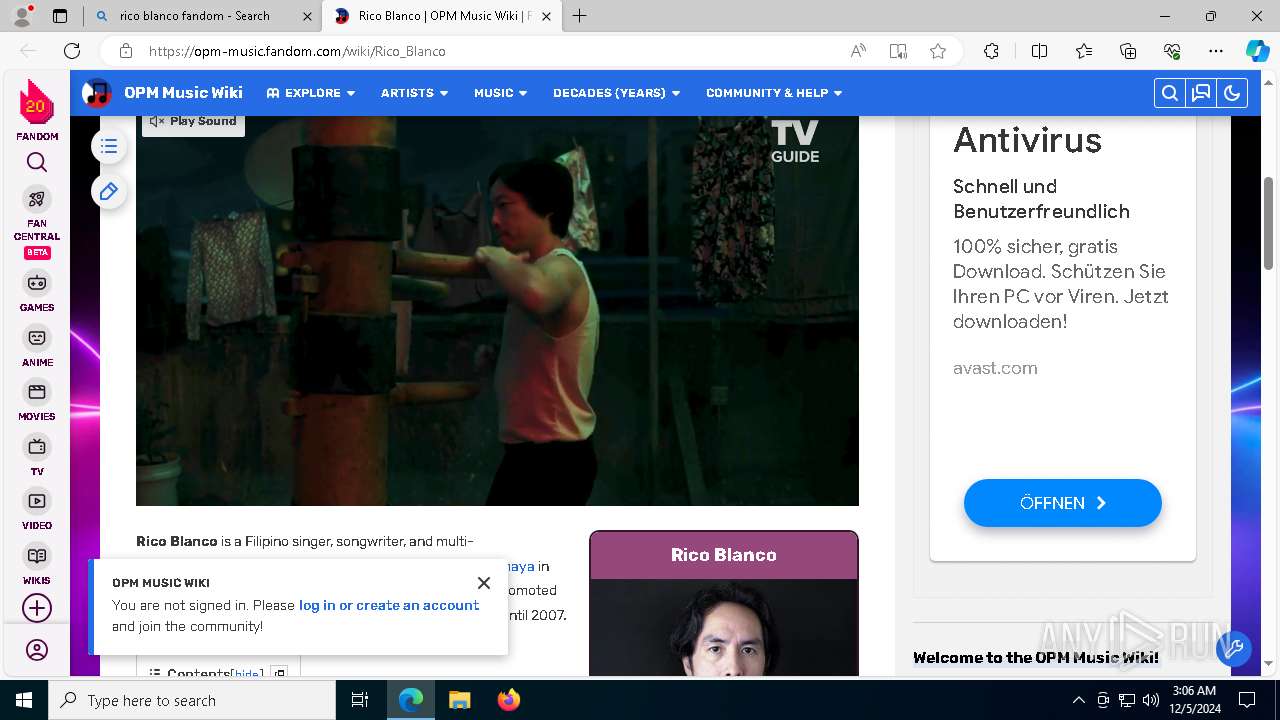Expand the Decades (Years) menu
The height and width of the screenshot is (720, 1280).
(x=617, y=93)
